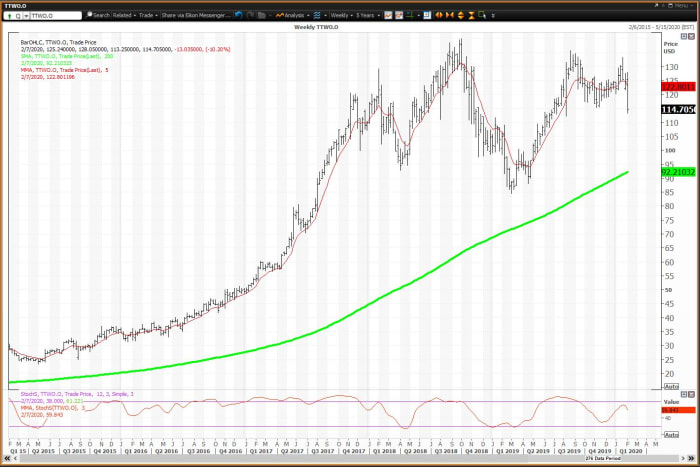Toggle Auto scale on price axis
Screen dimensions: 700x467
click(x=670, y=386)
